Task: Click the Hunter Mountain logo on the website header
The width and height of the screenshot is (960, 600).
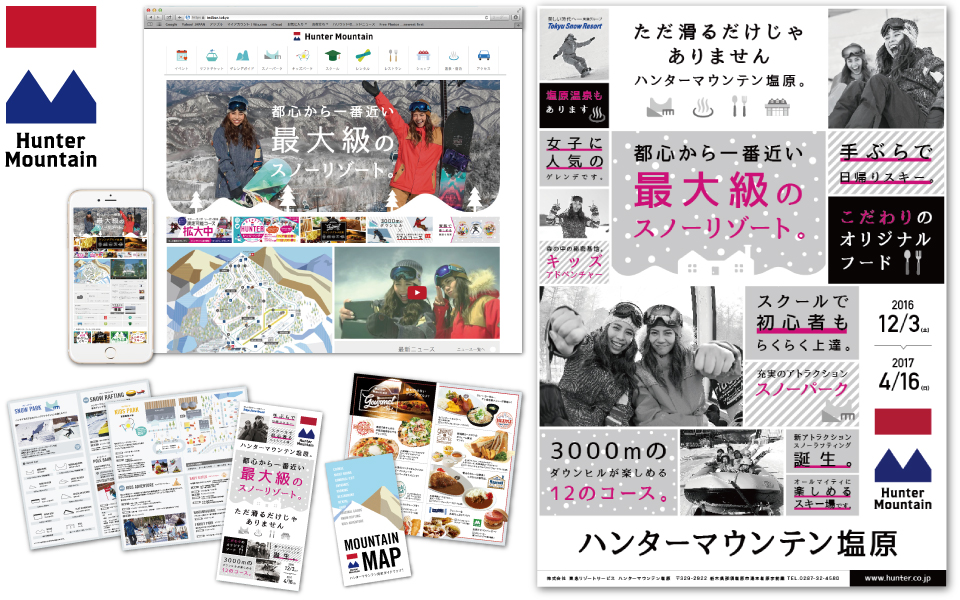Action: (x=334, y=36)
